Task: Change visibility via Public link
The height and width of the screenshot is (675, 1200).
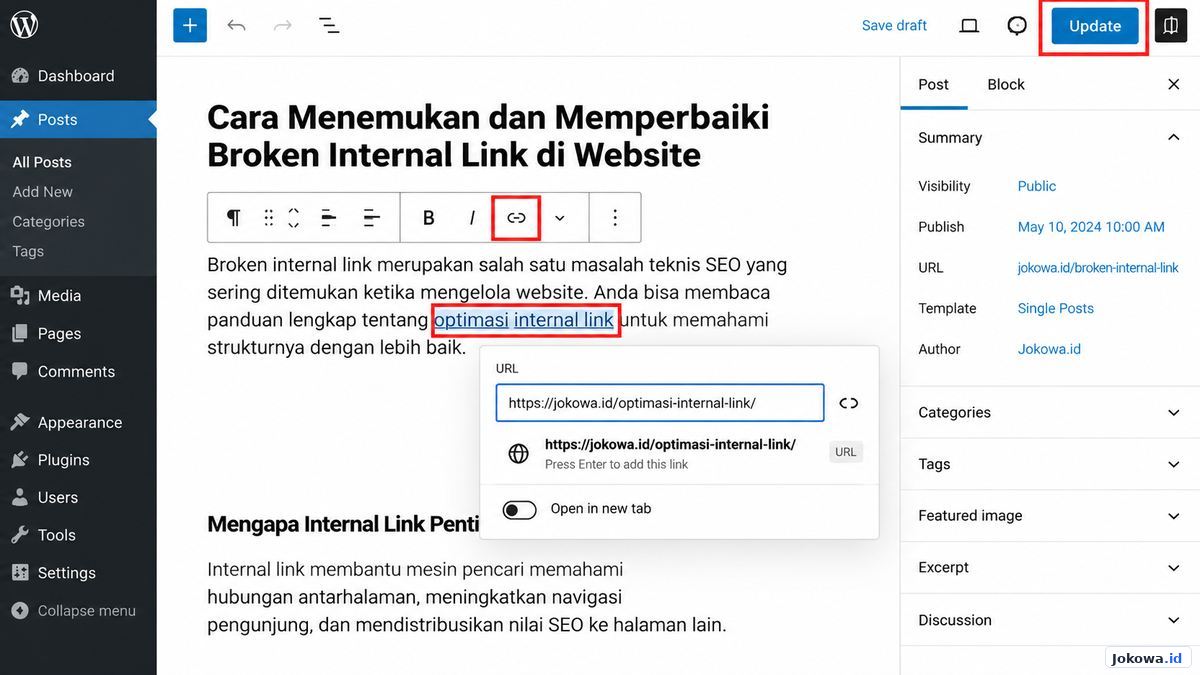Action: point(1037,186)
